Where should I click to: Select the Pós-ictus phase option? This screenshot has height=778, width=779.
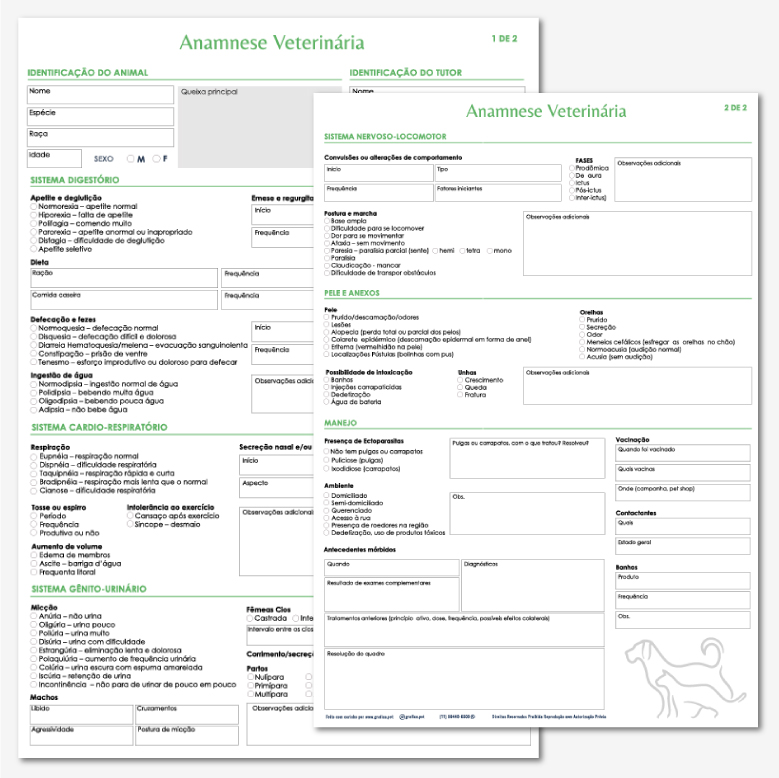pyautogui.click(x=572, y=190)
